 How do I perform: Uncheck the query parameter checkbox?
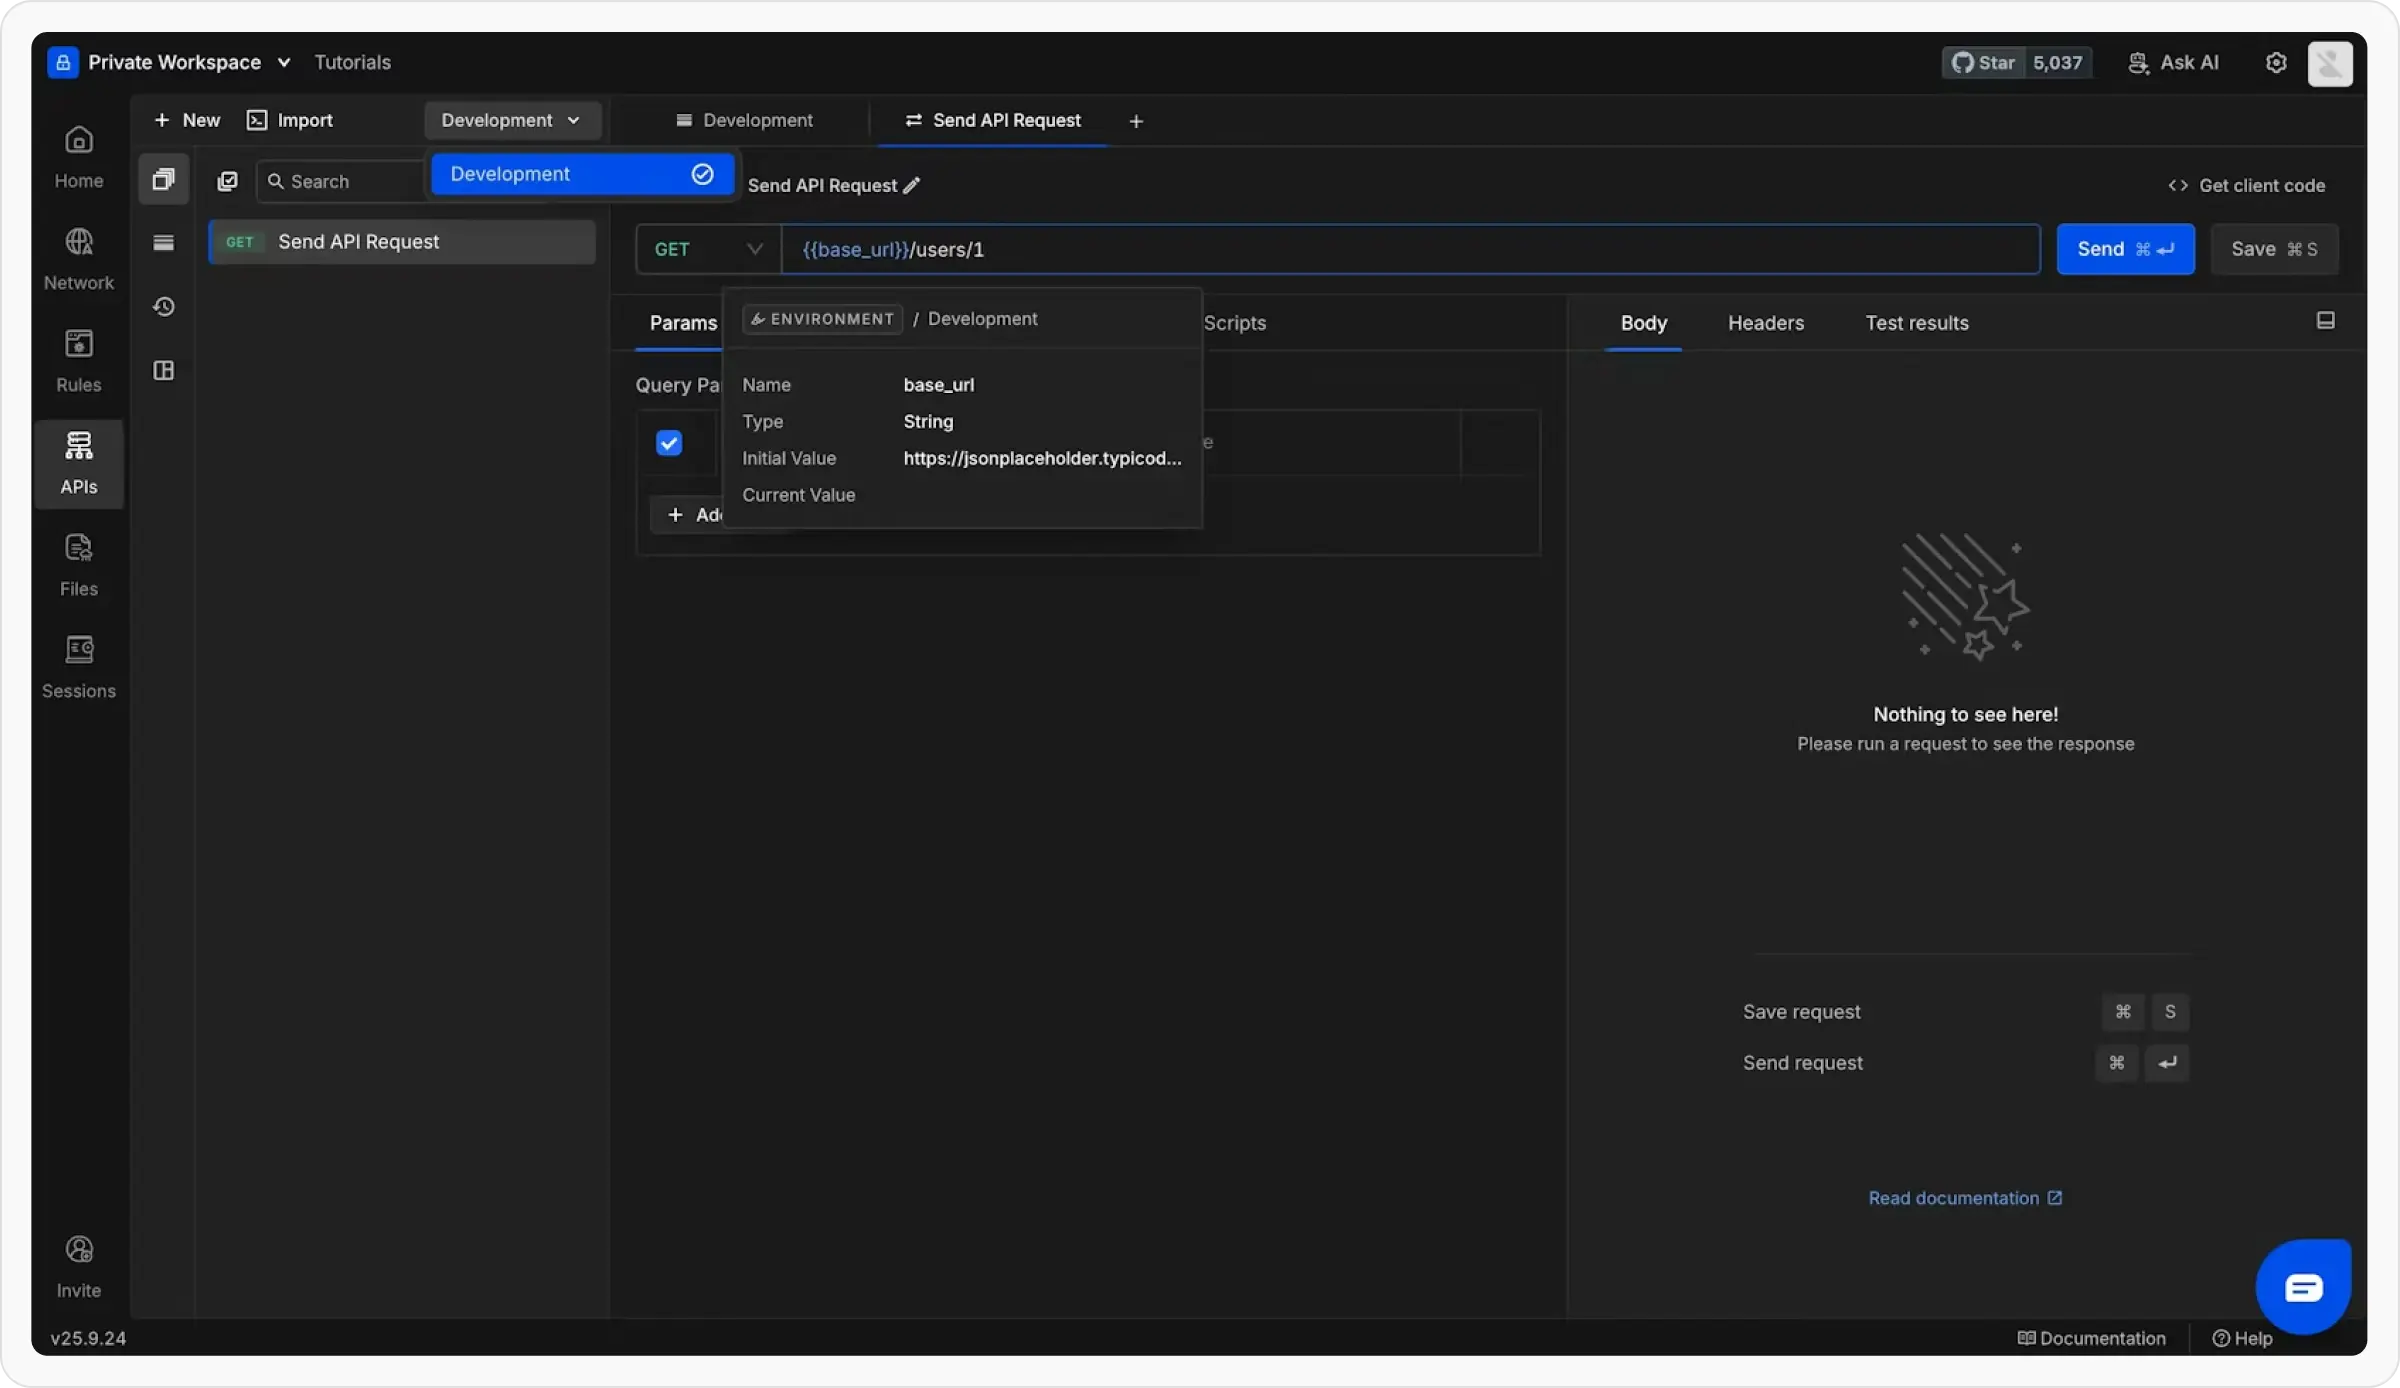(x=669, y=443)
